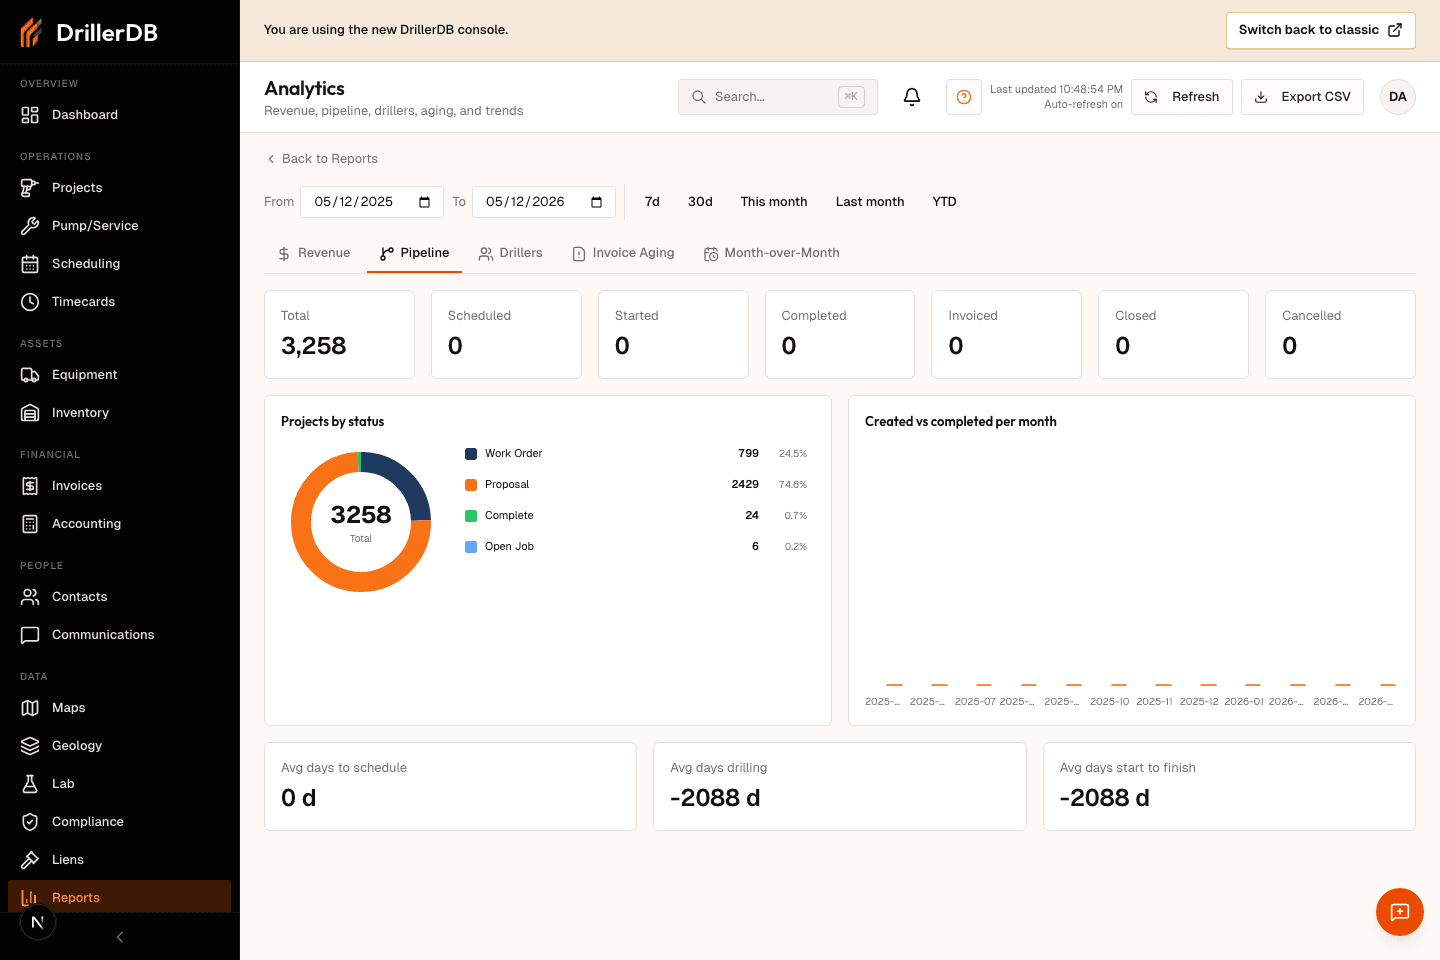Screen dimensions: 1440x960
Task: Open Maps in the sidebar
Action: tap(119, 708)
